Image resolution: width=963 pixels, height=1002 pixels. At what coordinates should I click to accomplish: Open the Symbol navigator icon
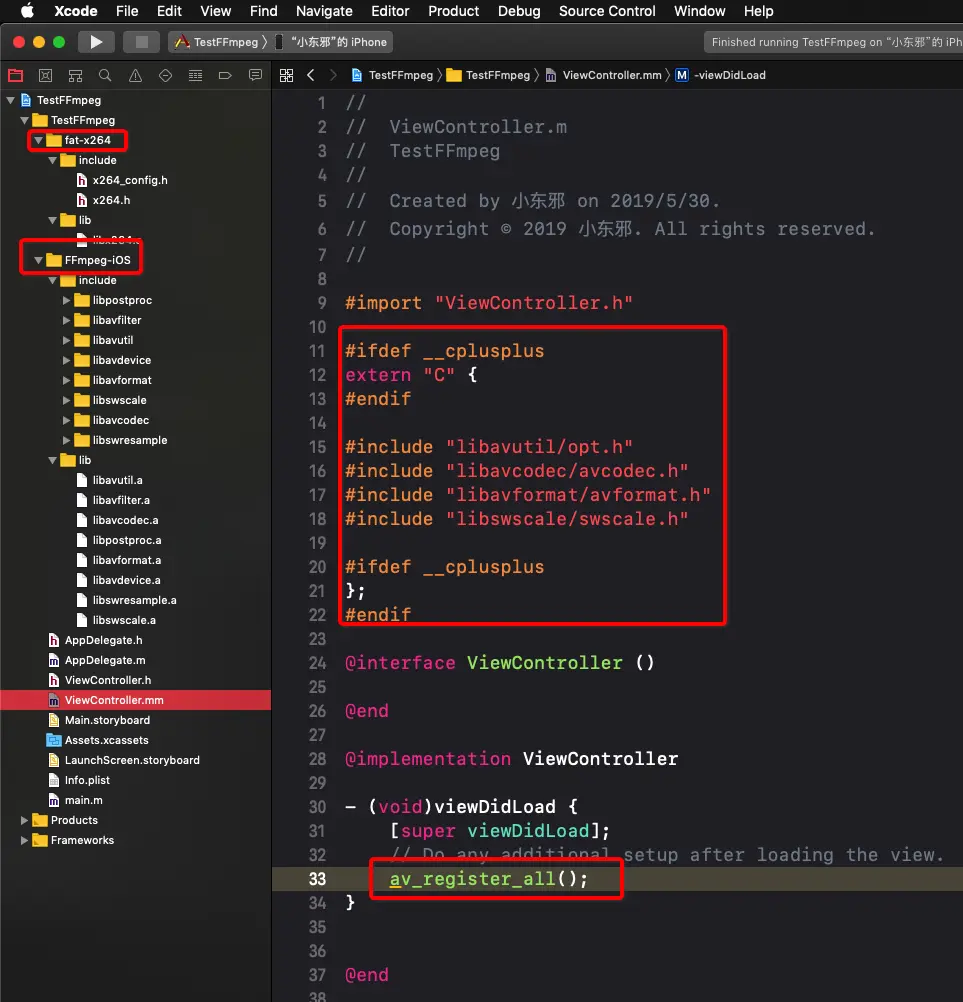click(x=75, y=75)
